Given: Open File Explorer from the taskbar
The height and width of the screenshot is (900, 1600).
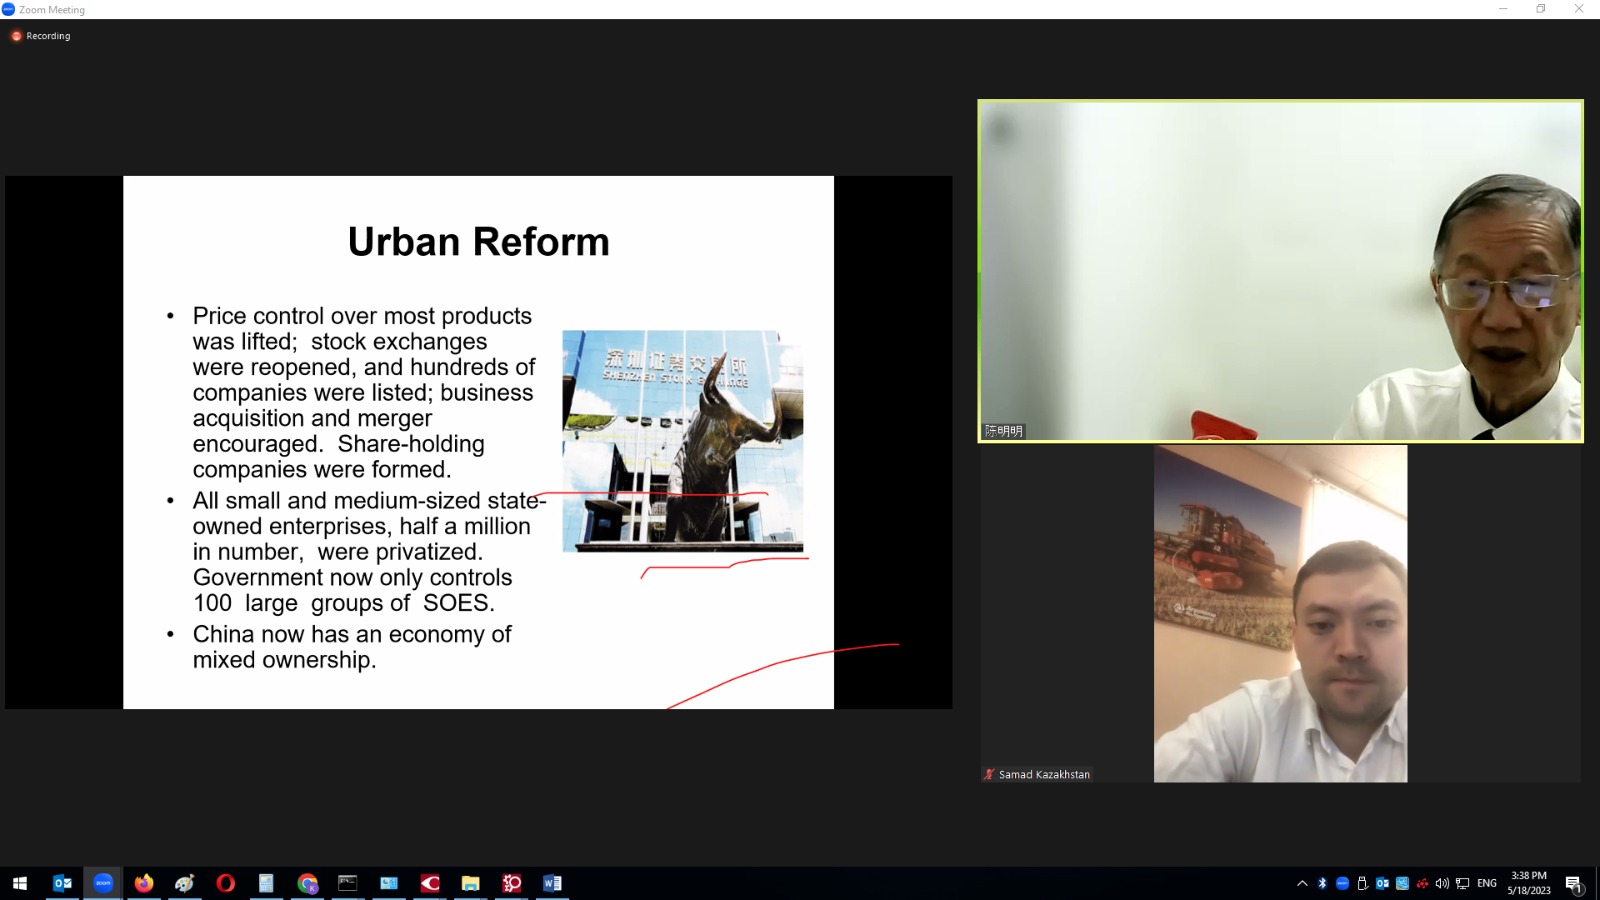Looking at the screenshot, I should coord(470,883).
